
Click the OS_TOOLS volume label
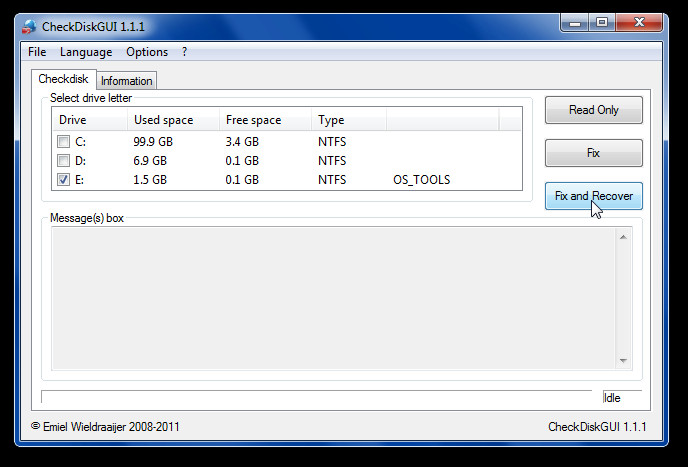click(422, 180)
